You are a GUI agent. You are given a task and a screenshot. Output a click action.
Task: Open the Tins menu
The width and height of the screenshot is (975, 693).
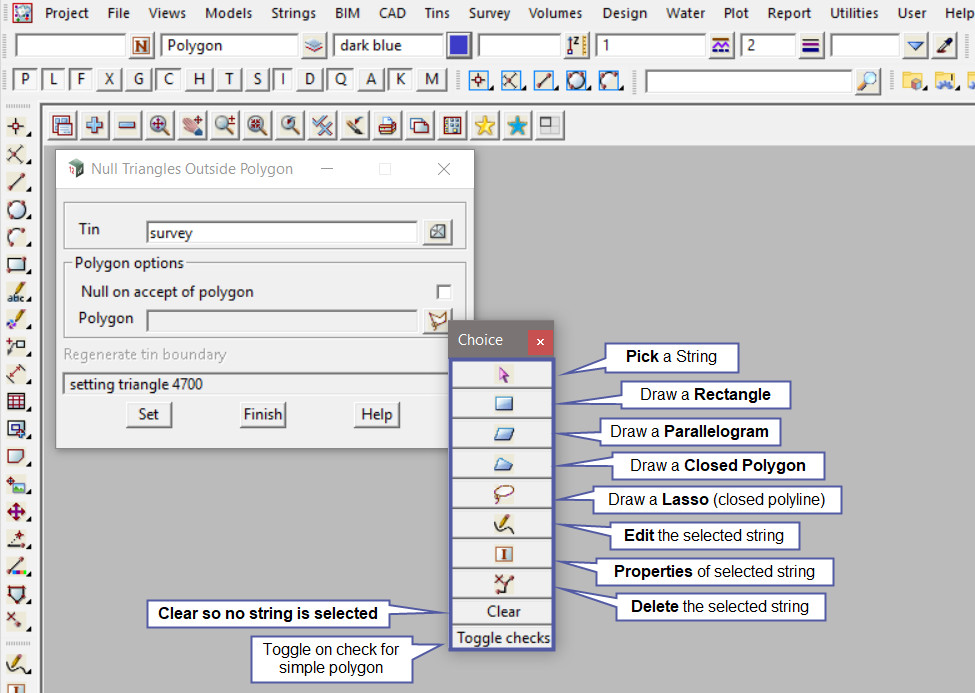click(x=436, y=13)
